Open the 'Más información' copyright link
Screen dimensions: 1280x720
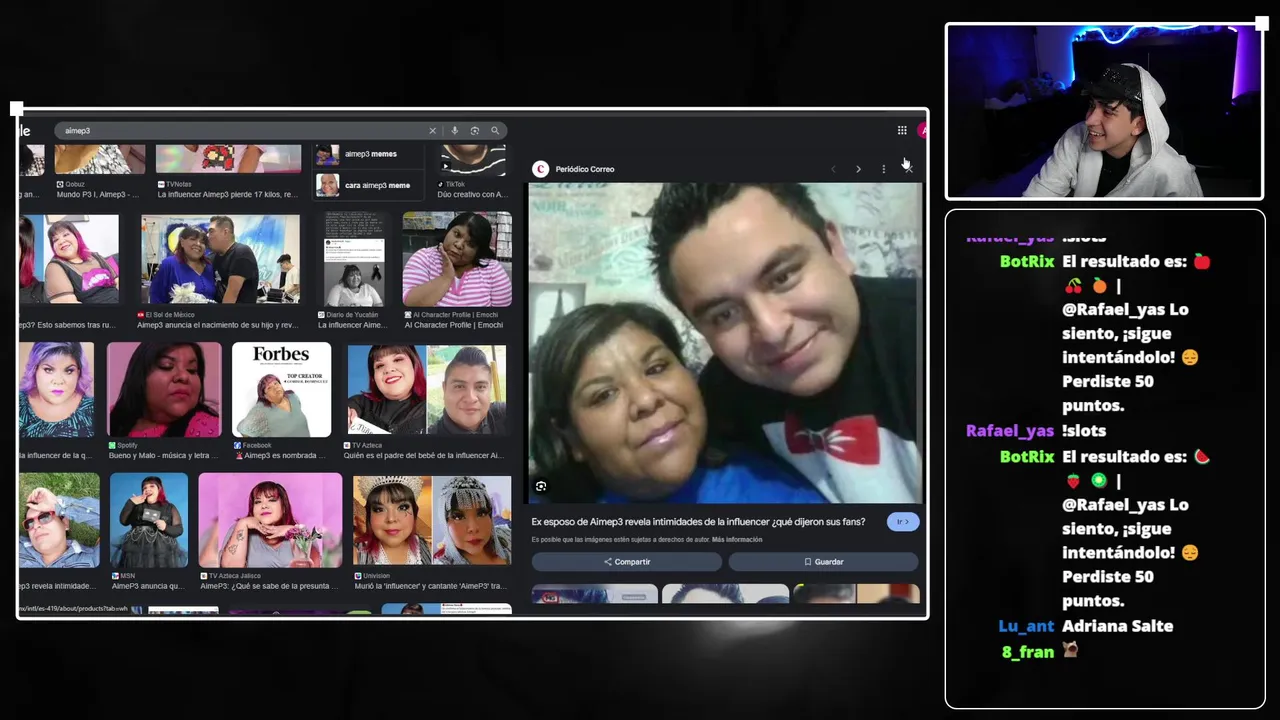tap(737, 540)
